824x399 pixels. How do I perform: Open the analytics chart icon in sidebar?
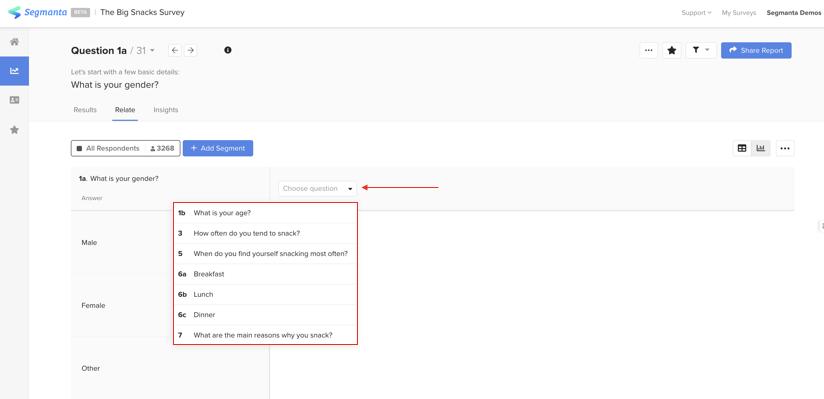14,71
